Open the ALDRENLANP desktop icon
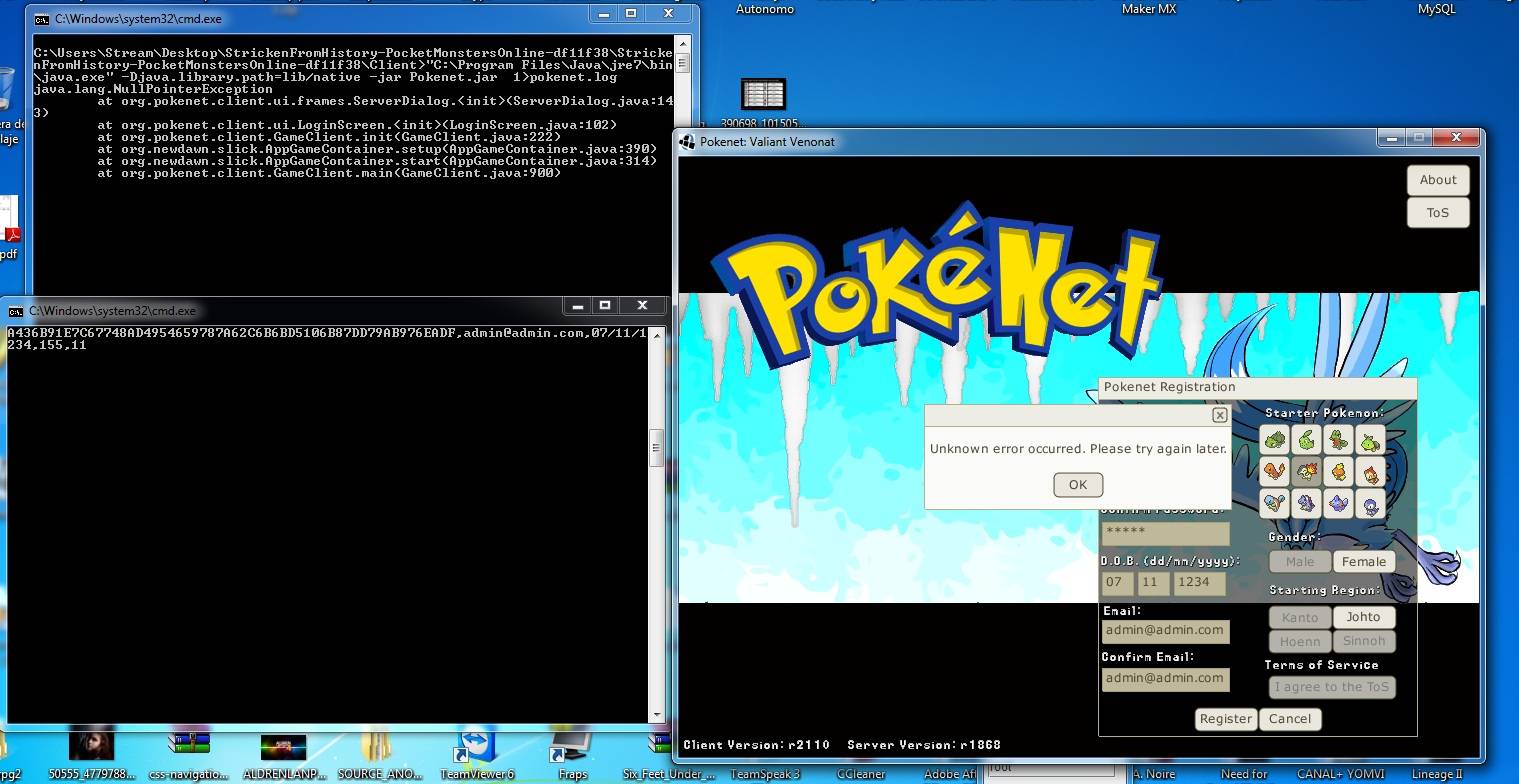 [284, 755]
